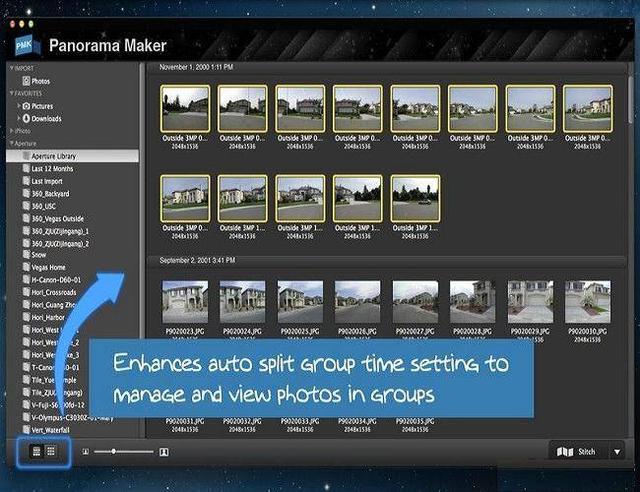The width and height of the screenshot is (640, 492).
Task: Click the album icon beside Vegas Home
Action: [26, 267]
